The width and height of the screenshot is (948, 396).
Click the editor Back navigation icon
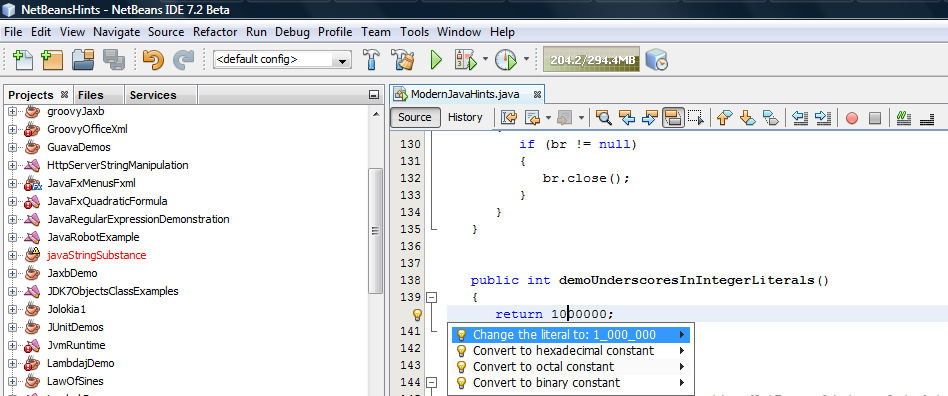point(533,118)
